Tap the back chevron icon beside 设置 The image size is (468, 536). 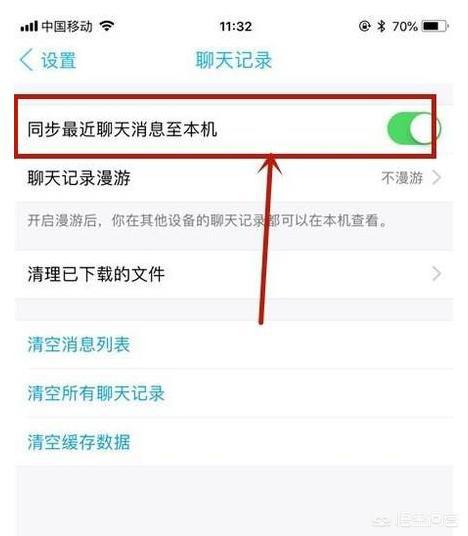coord(26,60)
